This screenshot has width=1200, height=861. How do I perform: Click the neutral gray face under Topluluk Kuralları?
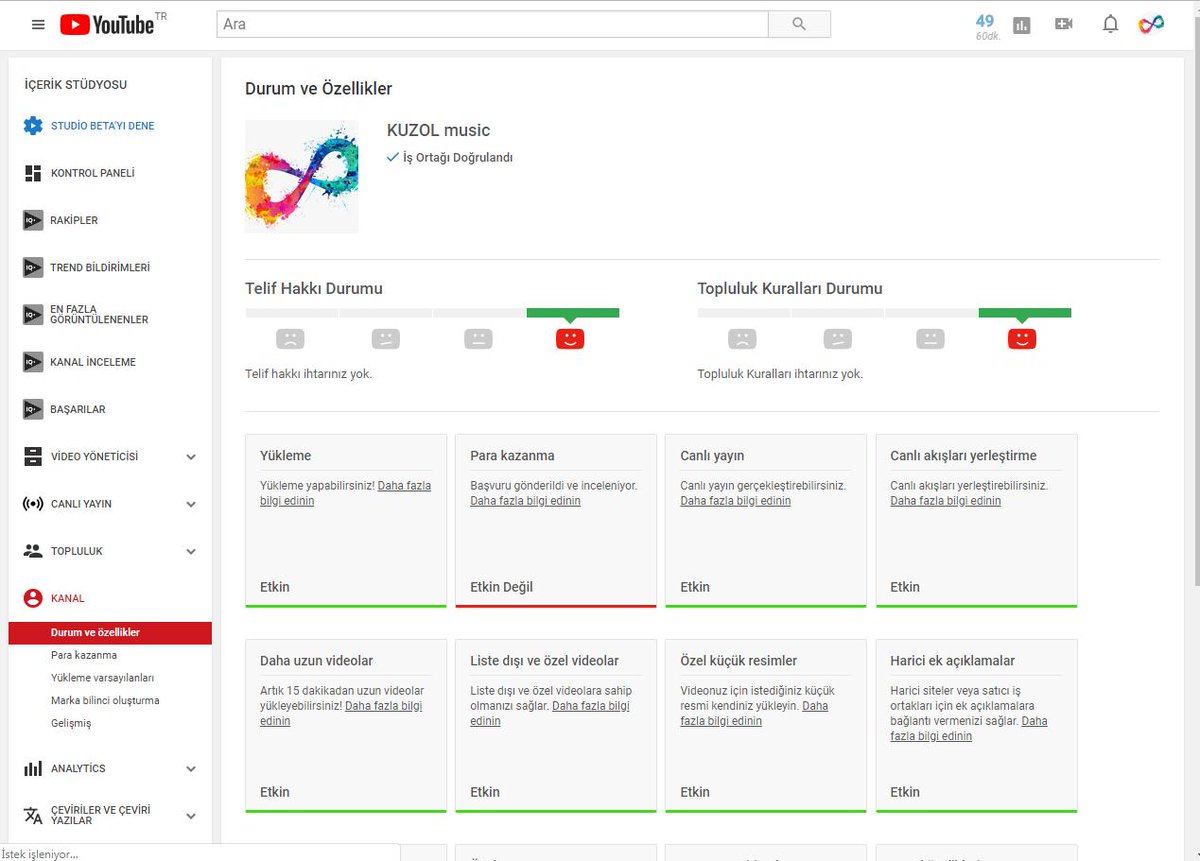pyautogui.click(x=931, y=338)
